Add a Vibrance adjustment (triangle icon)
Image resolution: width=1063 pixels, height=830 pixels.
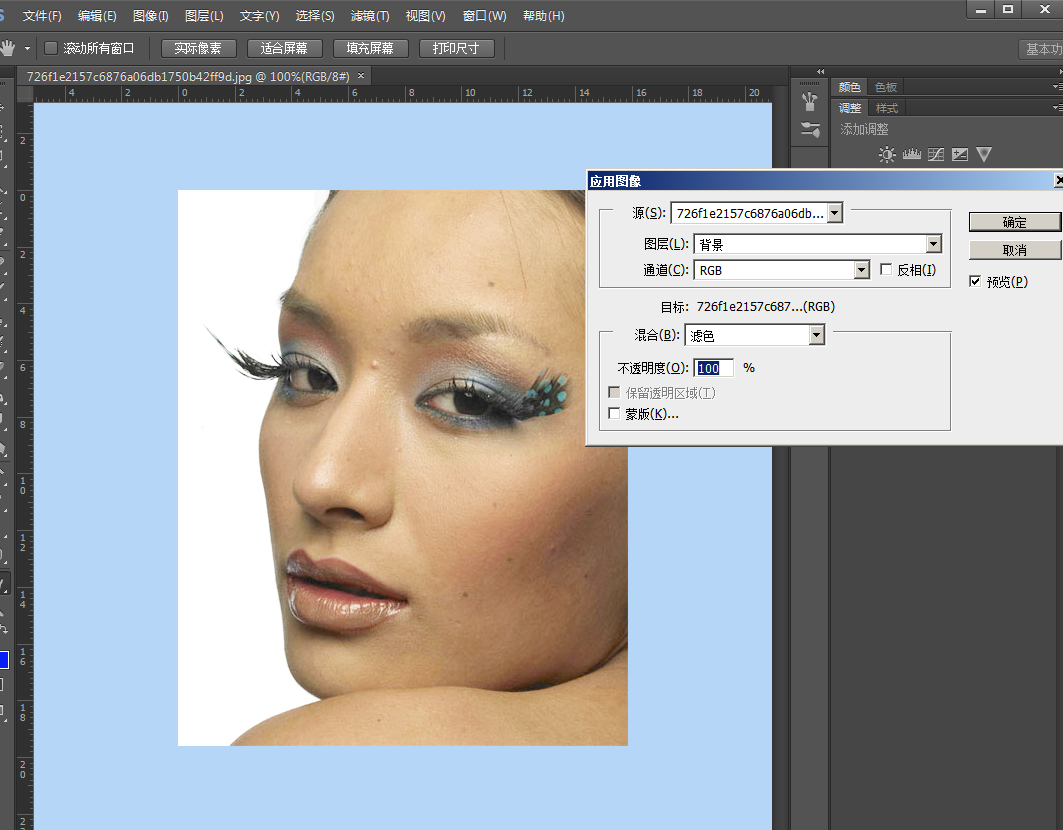tap(984, 154)
